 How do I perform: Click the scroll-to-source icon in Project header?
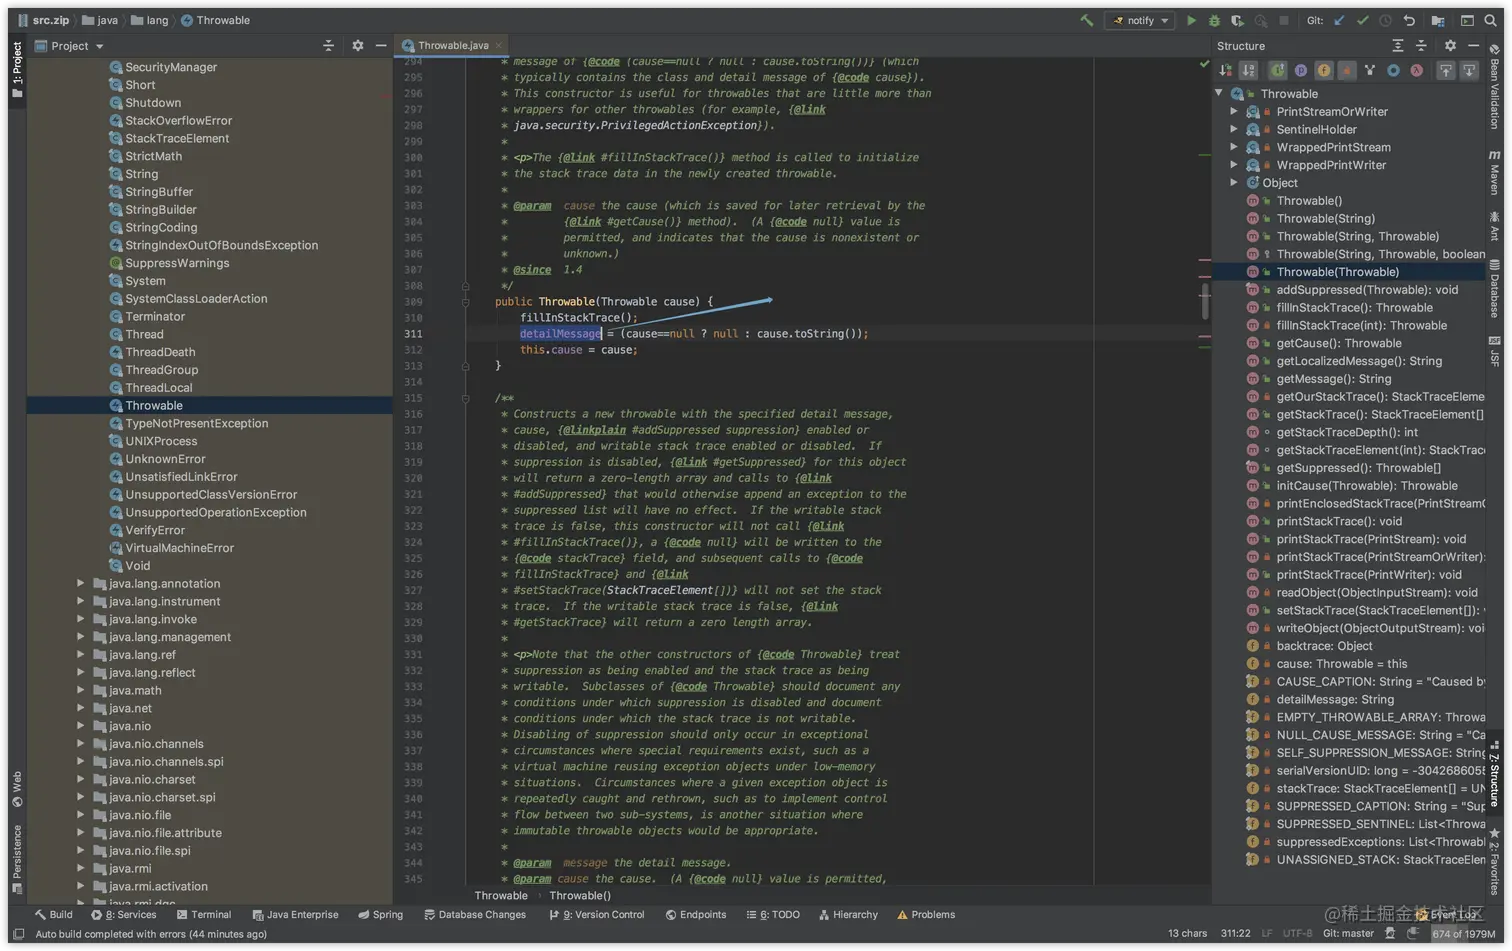328,46
